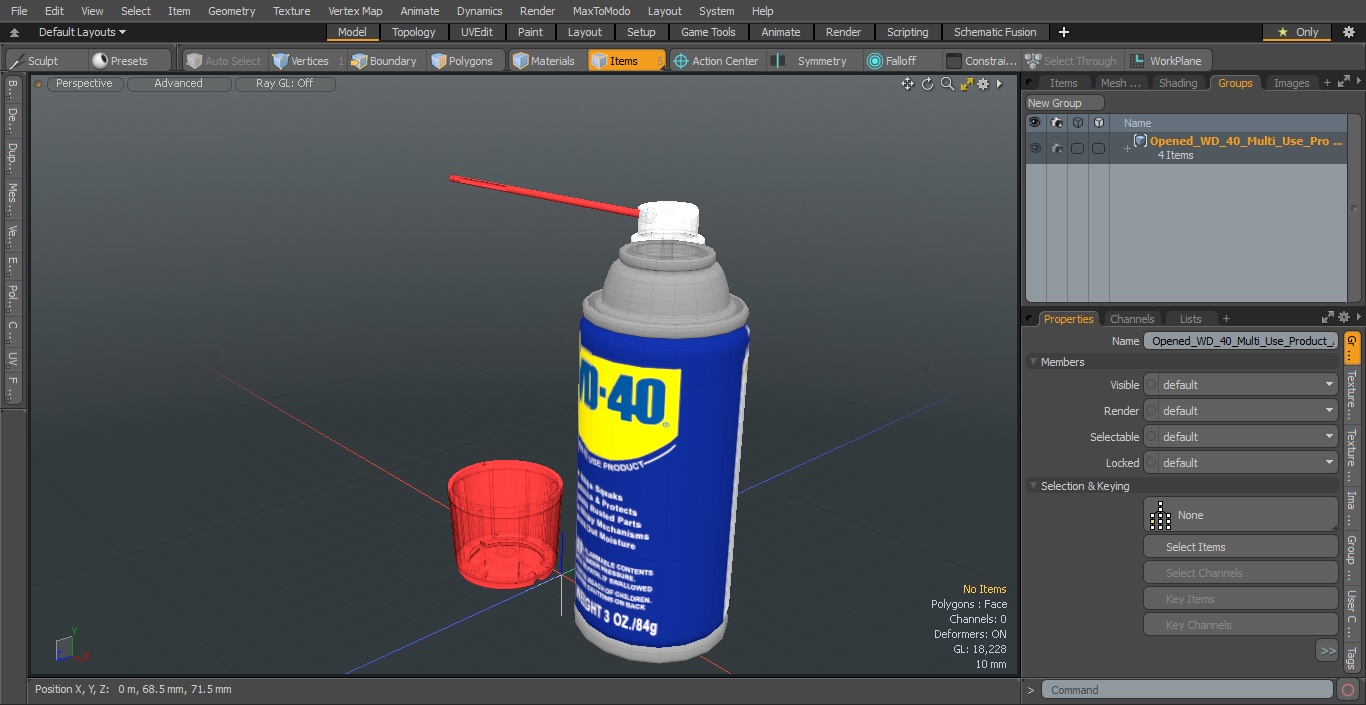Expand the Properties panel to full size
The width and height of the screenshot is (1366, 705).
1328,318
